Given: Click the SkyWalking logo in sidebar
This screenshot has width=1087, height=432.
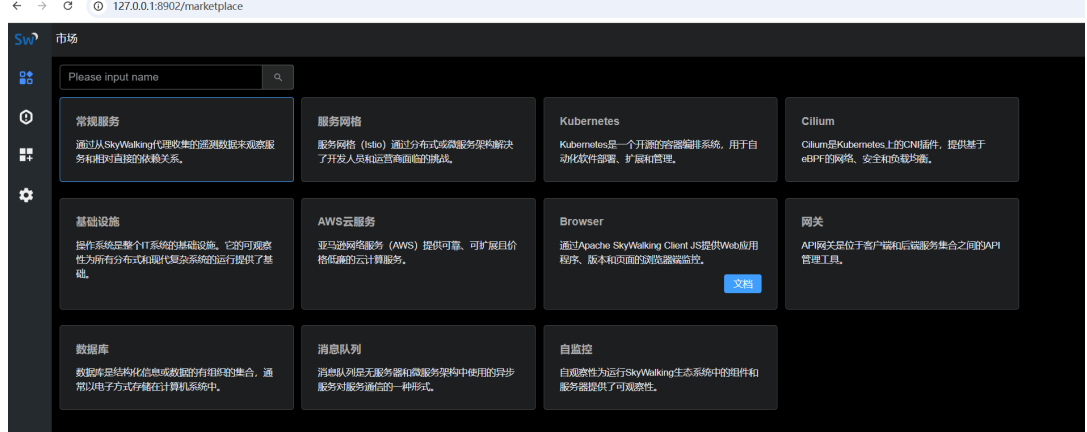Looking at the screenshot, I should (26, 39).
